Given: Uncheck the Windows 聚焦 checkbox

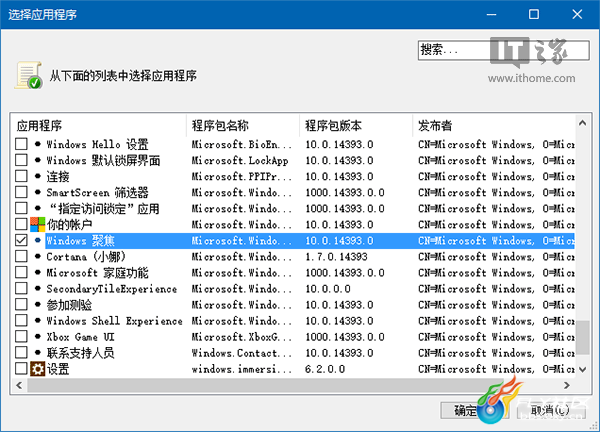Looking at the screenshot, I should click(x=21, y=241).
